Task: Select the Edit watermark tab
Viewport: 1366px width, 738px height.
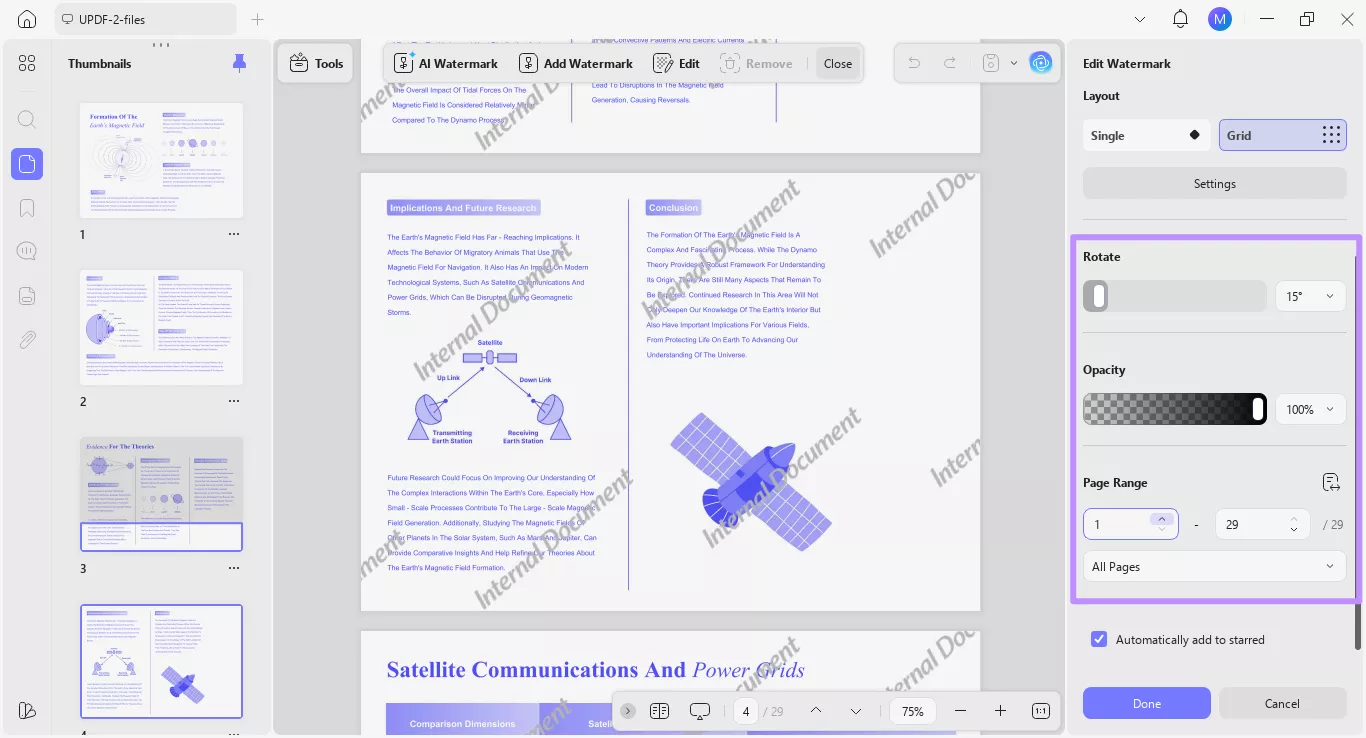Action: click(x=675, y=63)
